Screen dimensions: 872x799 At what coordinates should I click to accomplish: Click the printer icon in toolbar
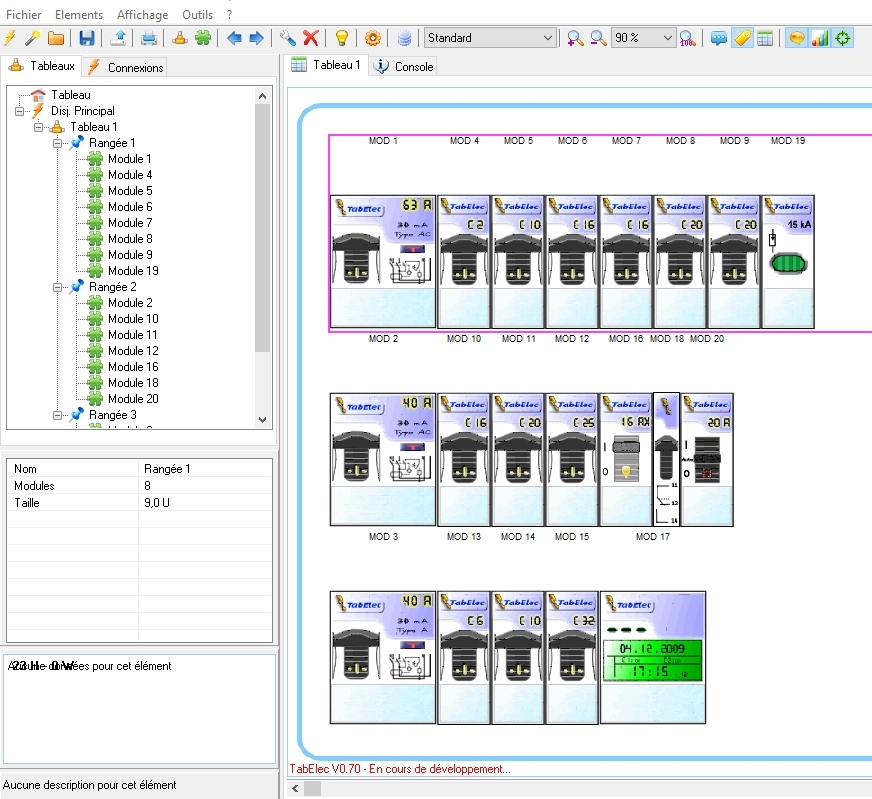[149, 38]
